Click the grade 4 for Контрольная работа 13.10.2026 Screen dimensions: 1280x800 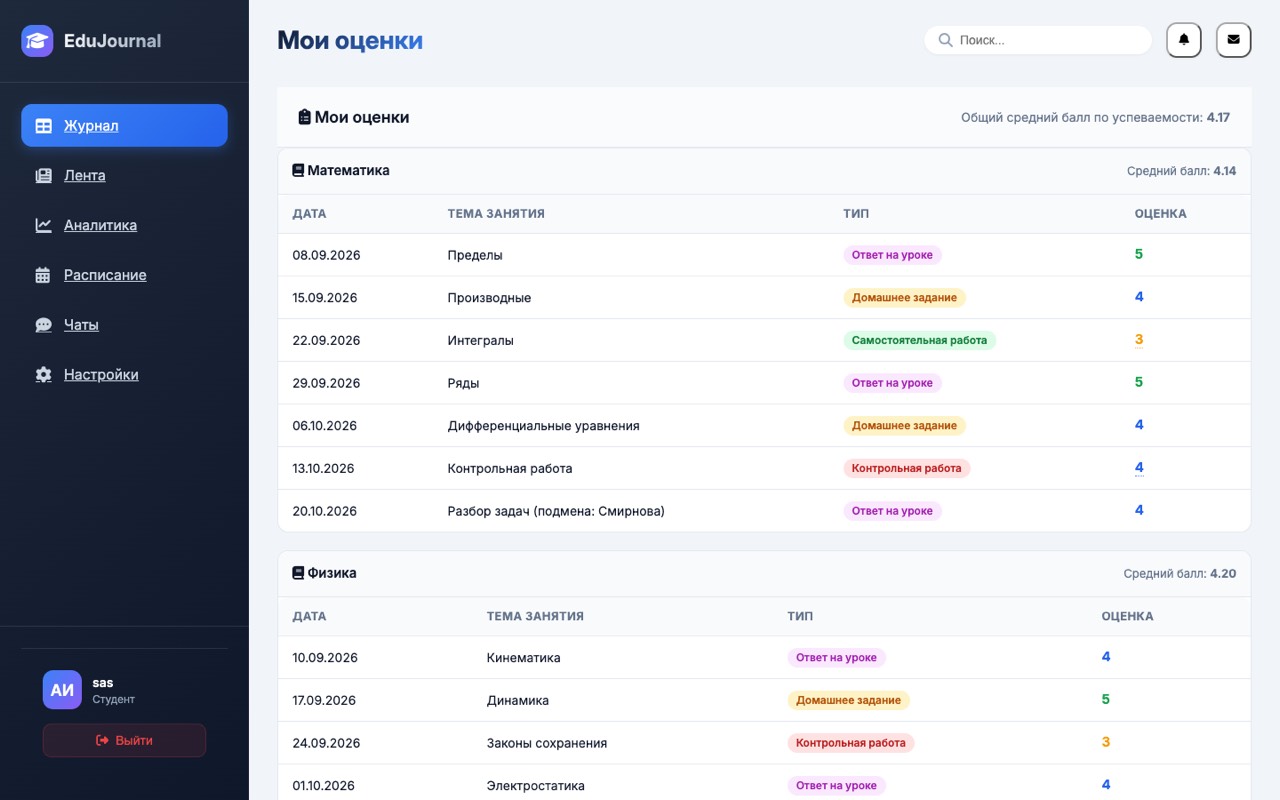(1139, 468)
